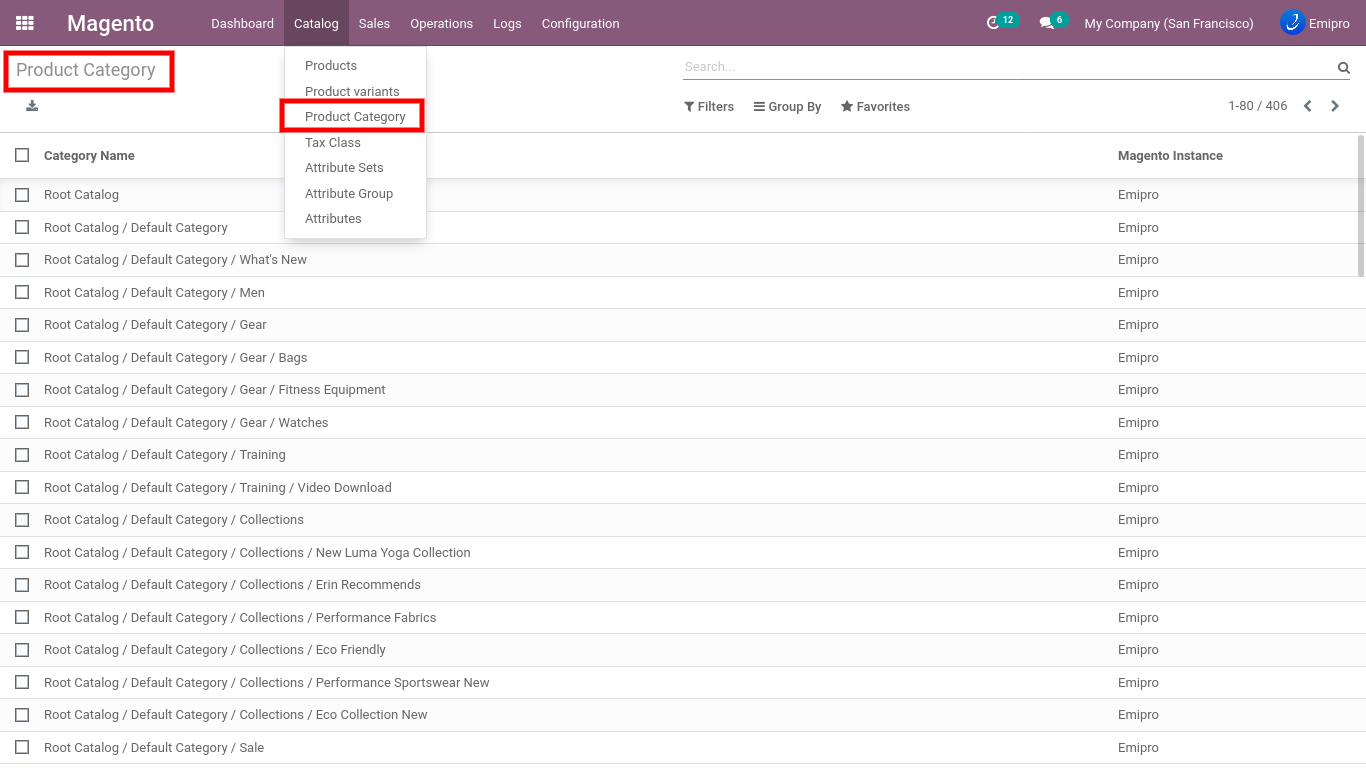Viewport: 1366px width, 768px height.
Task: Open row Root Catalog / Default Category / Sale
Action: point(683,747)
